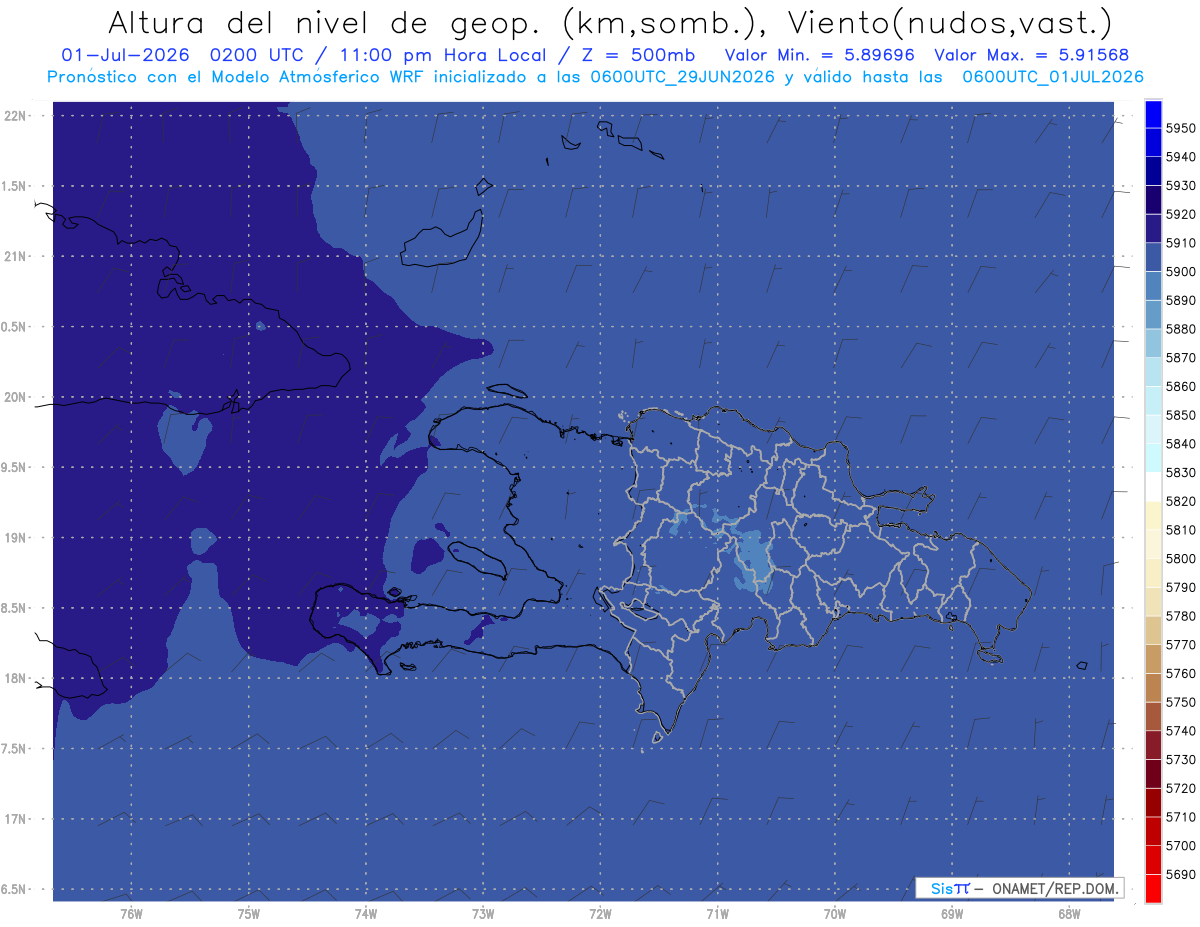Click the '21N' latitude axis label
Screen dimensions: 1200x927
pos(15,257)
